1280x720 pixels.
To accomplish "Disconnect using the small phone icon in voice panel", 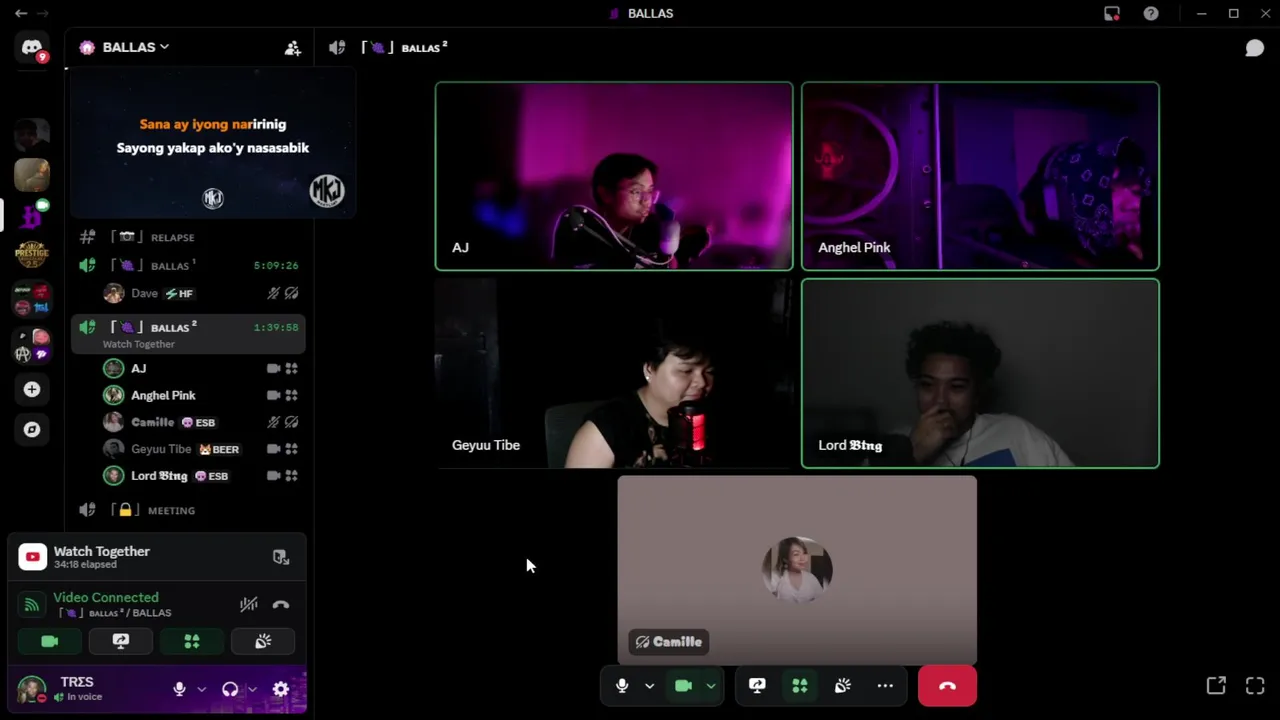I will tap(281, 604).
